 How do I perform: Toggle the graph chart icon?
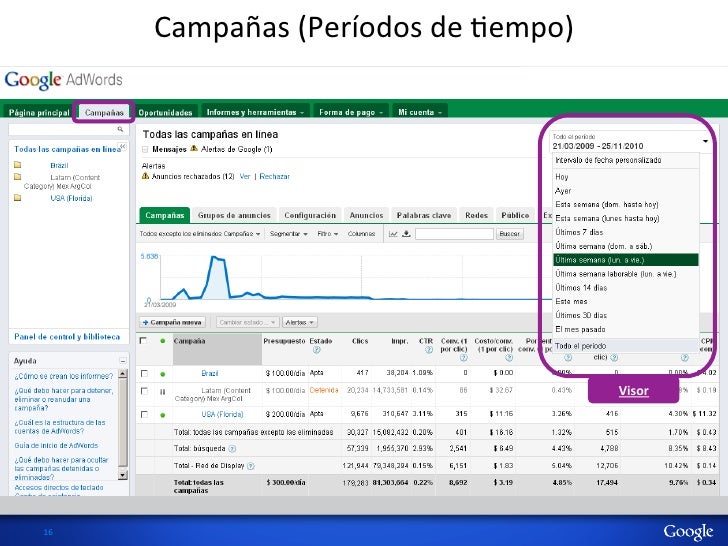(x=393, y=234)
